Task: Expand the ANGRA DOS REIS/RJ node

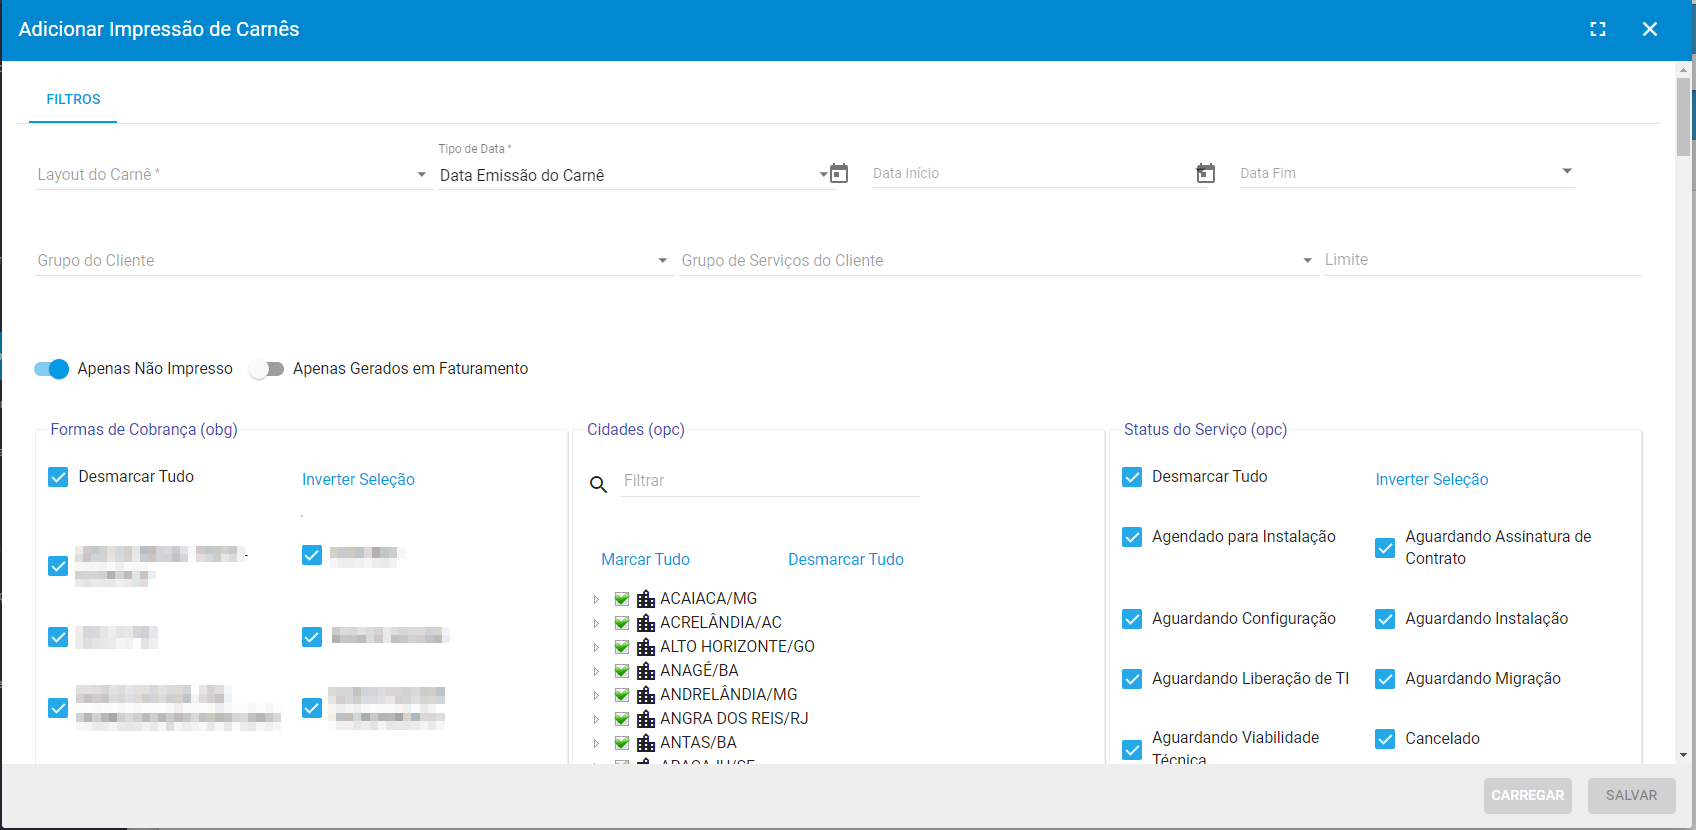Action: (596, 719)
